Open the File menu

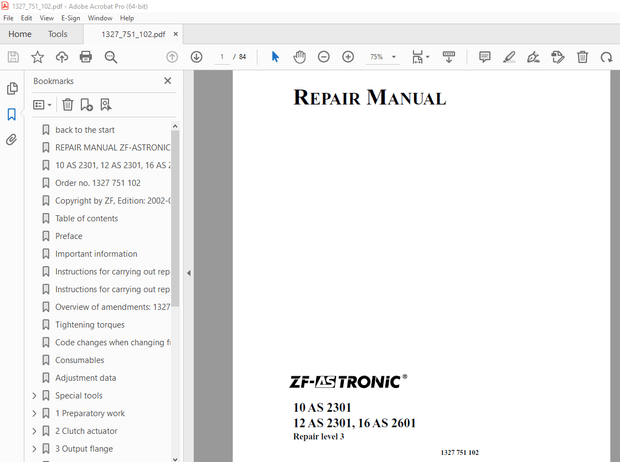[x=8, y=18]
